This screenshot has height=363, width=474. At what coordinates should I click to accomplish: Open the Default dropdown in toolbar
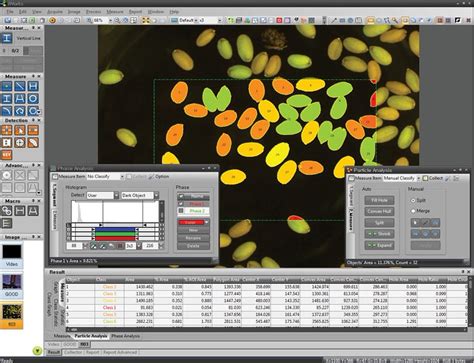[x=196, y=20]
